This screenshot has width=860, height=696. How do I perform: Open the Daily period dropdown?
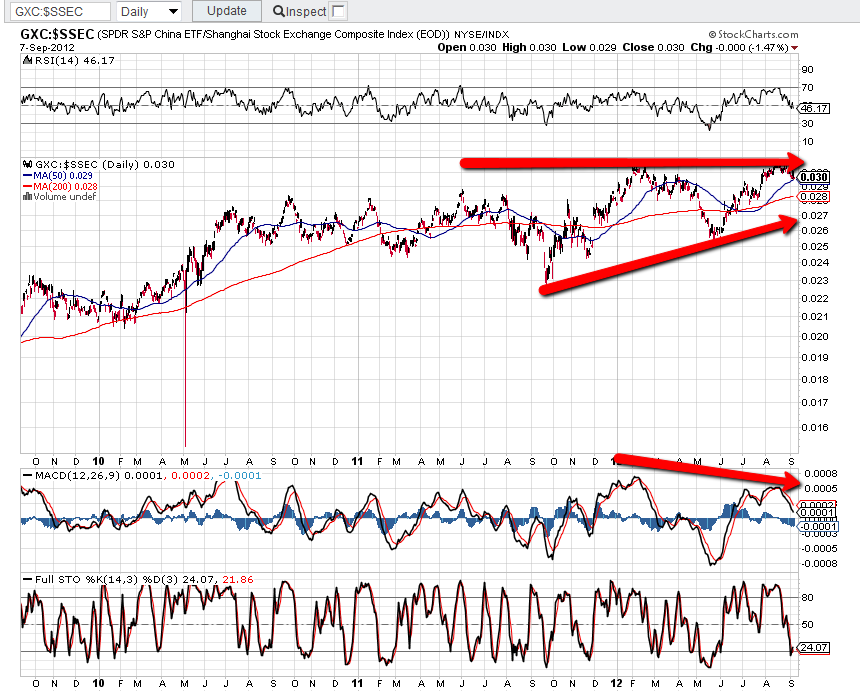click(x=149, y=12)
